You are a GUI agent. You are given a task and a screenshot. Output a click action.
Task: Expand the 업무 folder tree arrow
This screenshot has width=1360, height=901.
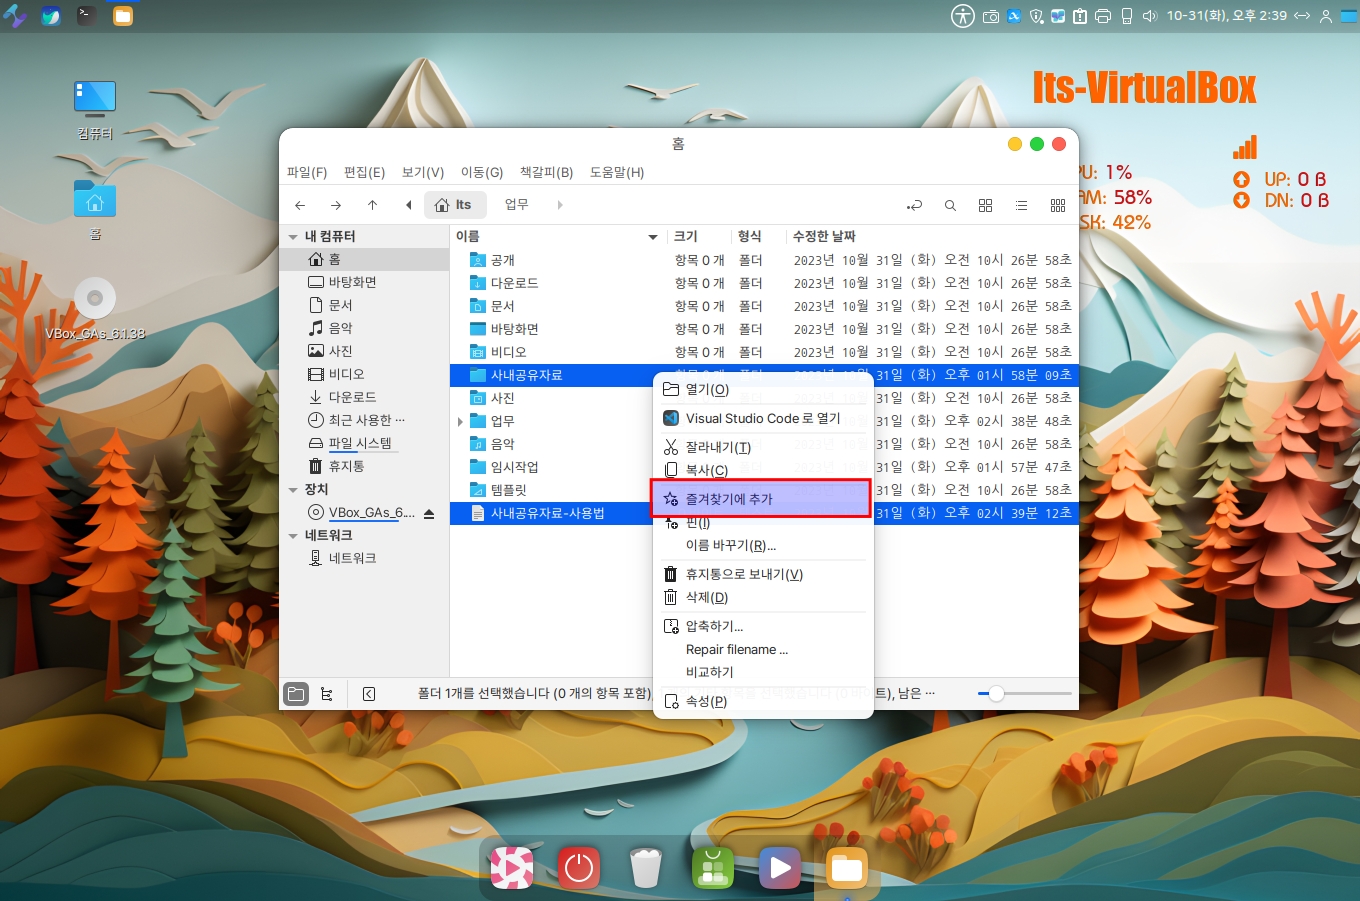460,422
